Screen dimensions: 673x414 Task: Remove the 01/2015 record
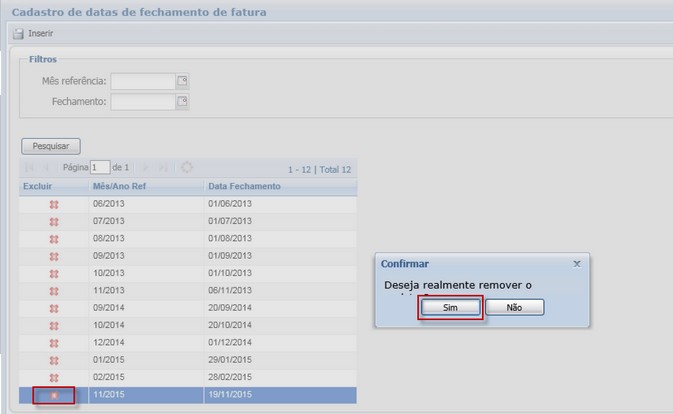click(55, 360)
